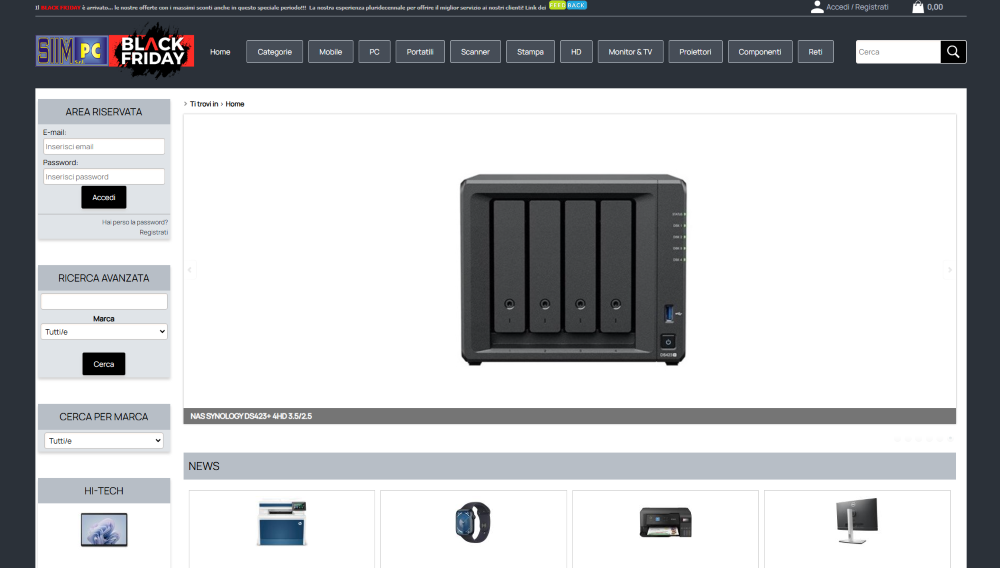1000x568 pixels.
Task: Open the monitor news product
Action: [x=857, y=521]
